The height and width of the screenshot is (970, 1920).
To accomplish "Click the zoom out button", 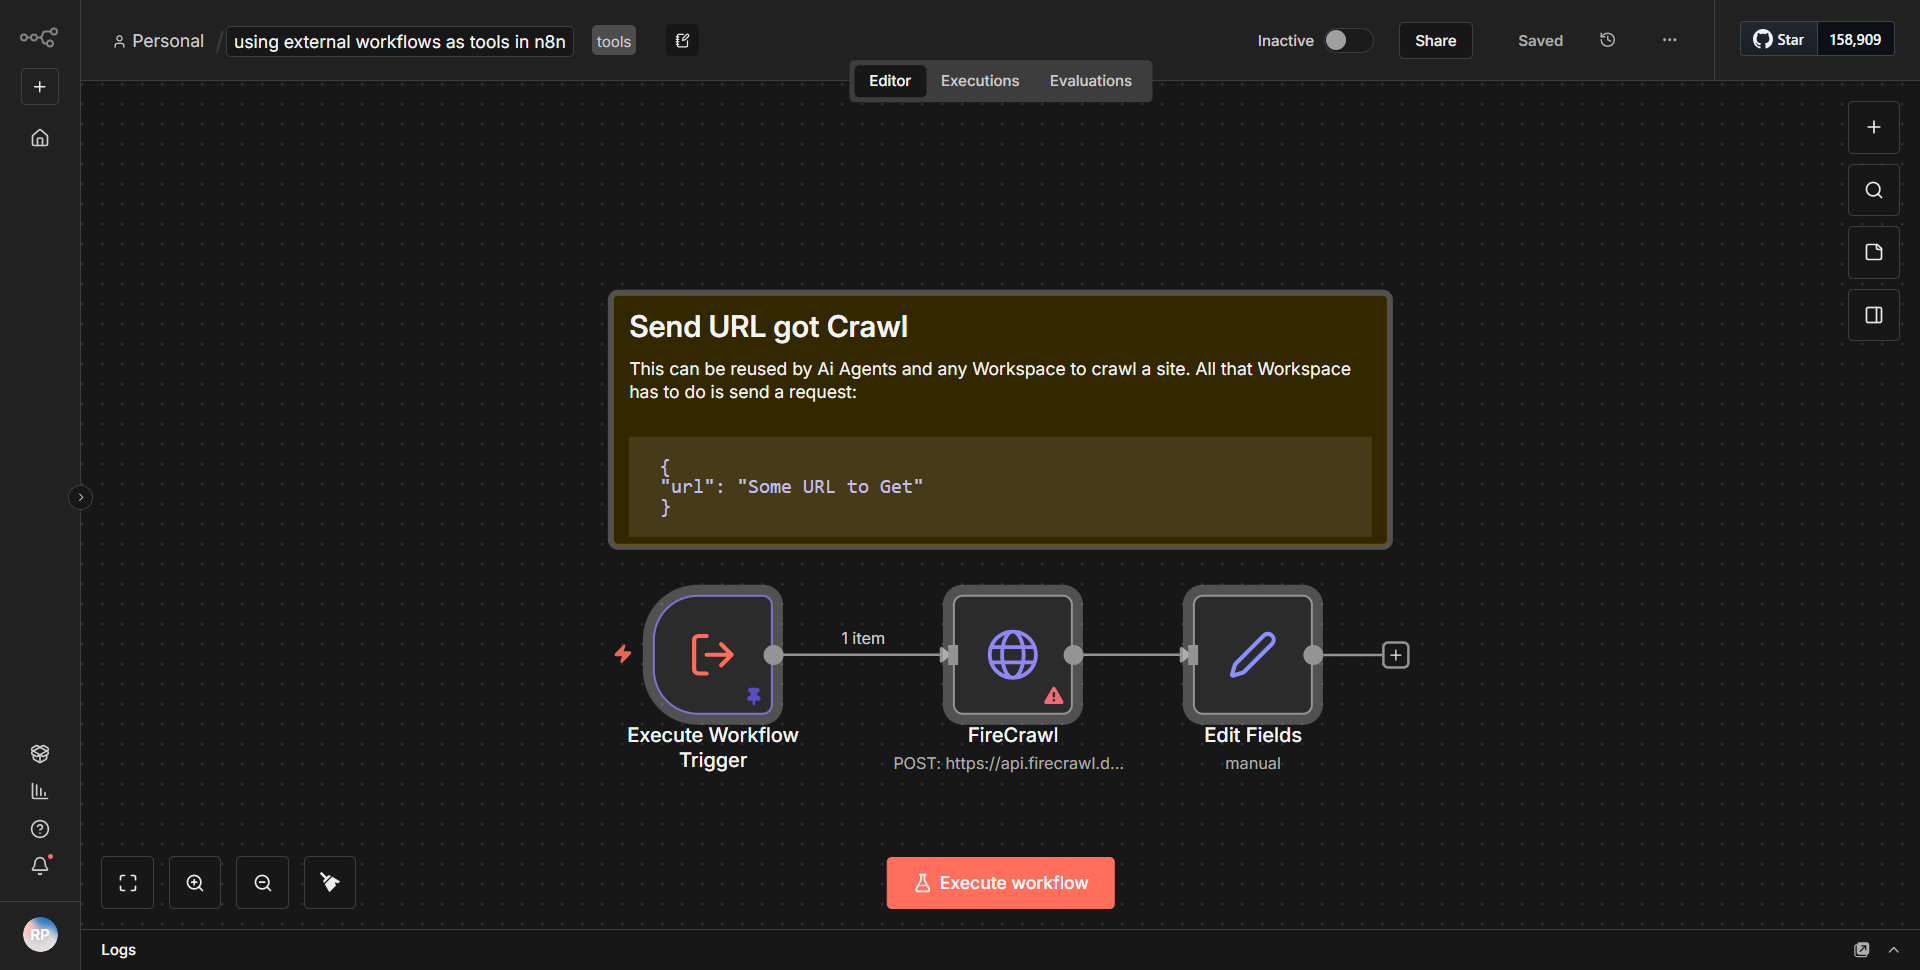I will (x=262, y=883).
